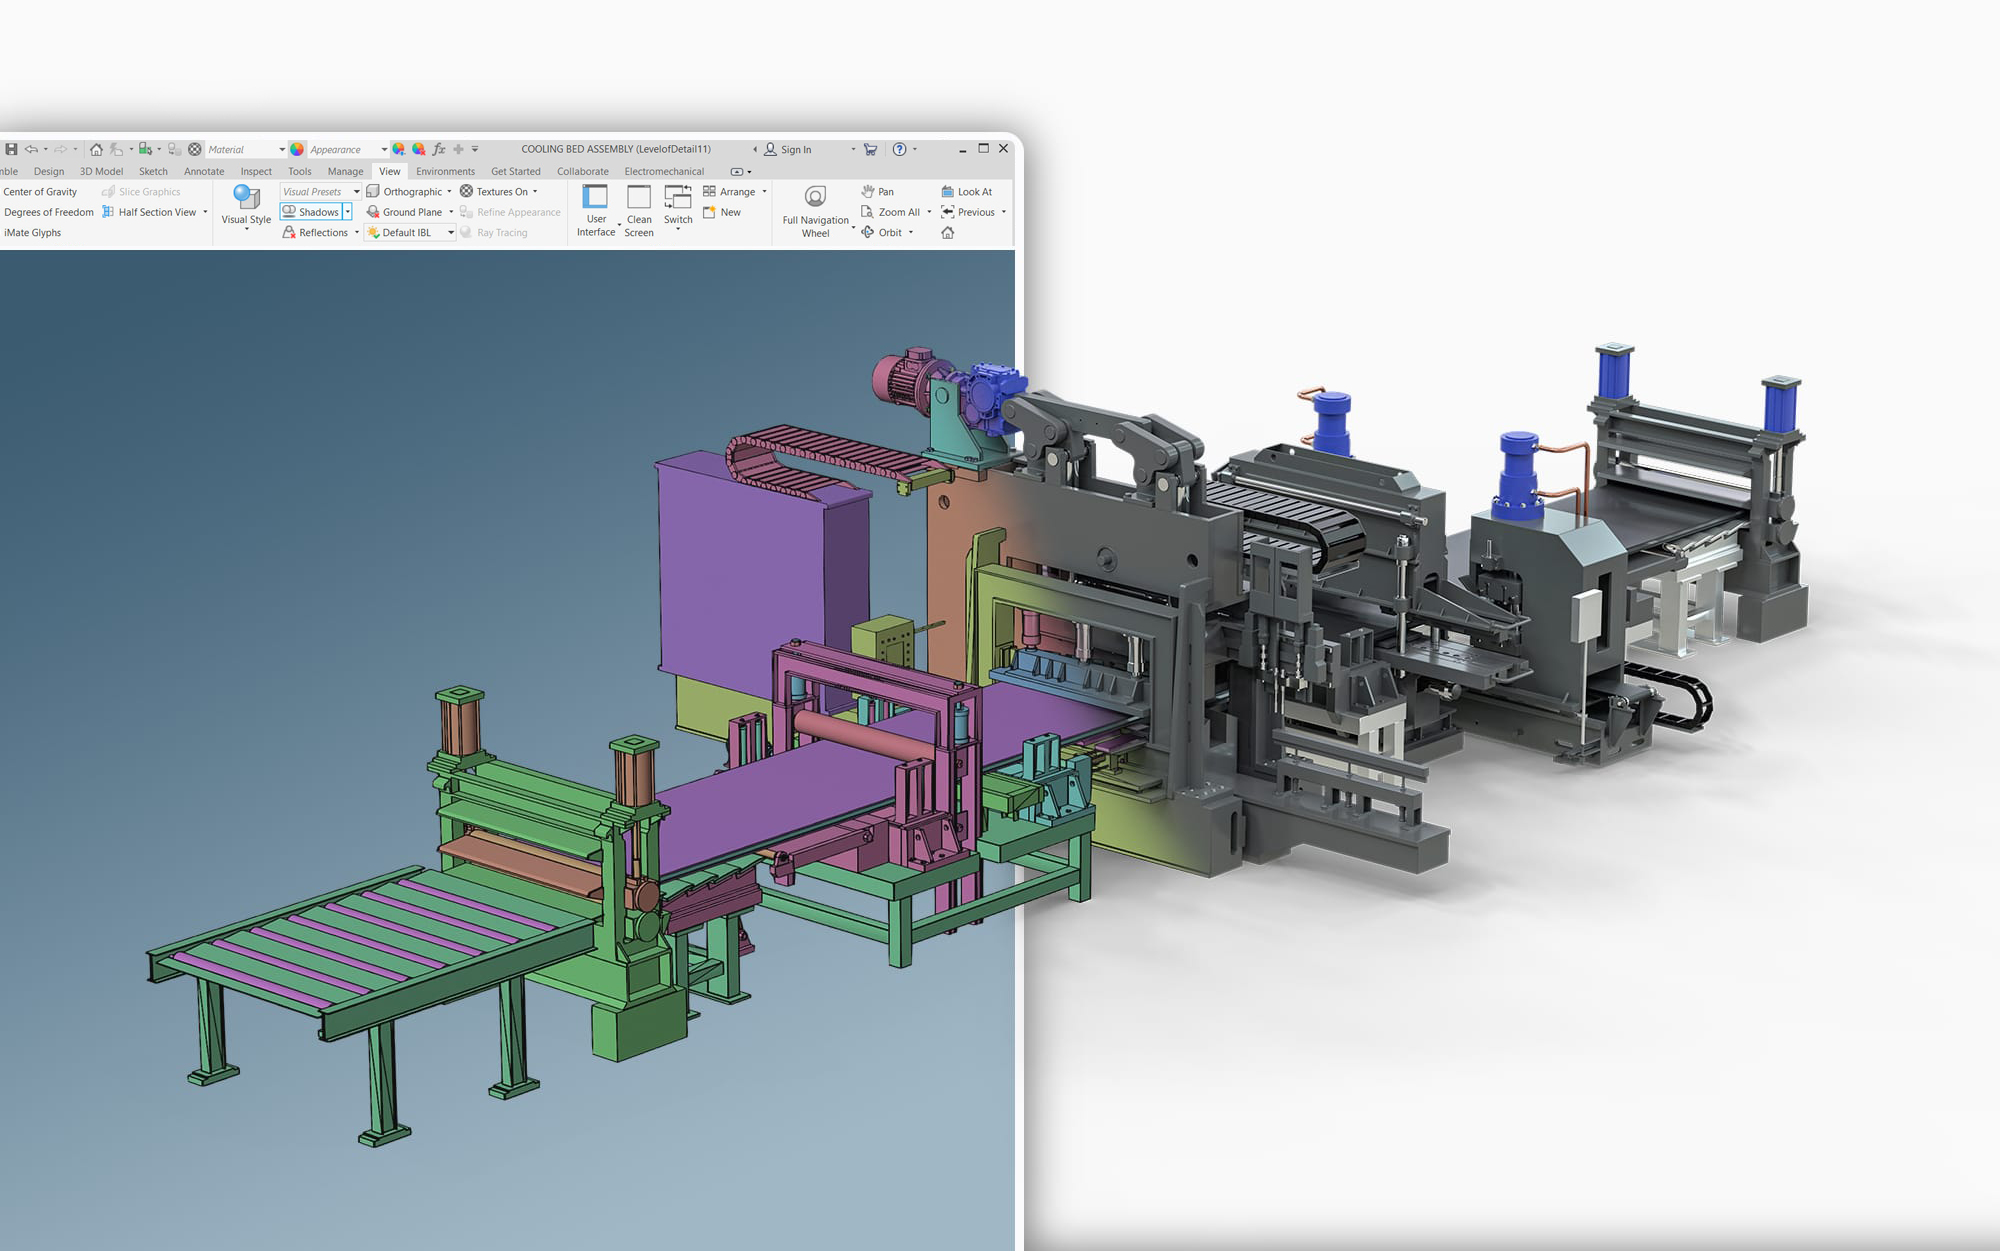Open the Visual Style tool
2000x1251 pixels.
[x=246, y=206]
